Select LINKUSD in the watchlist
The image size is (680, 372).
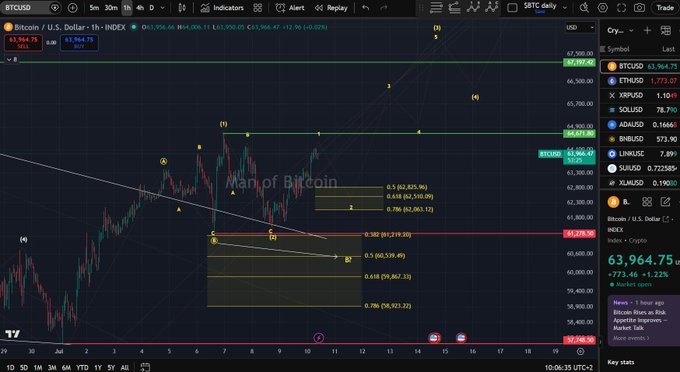pos(641,153)
